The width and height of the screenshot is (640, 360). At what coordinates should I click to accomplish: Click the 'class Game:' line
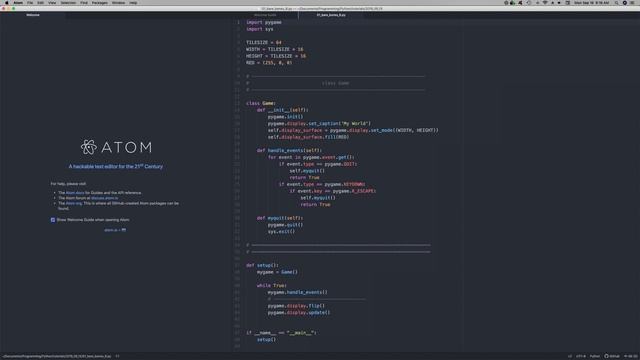pyautogui.click(x=261, y=103)
